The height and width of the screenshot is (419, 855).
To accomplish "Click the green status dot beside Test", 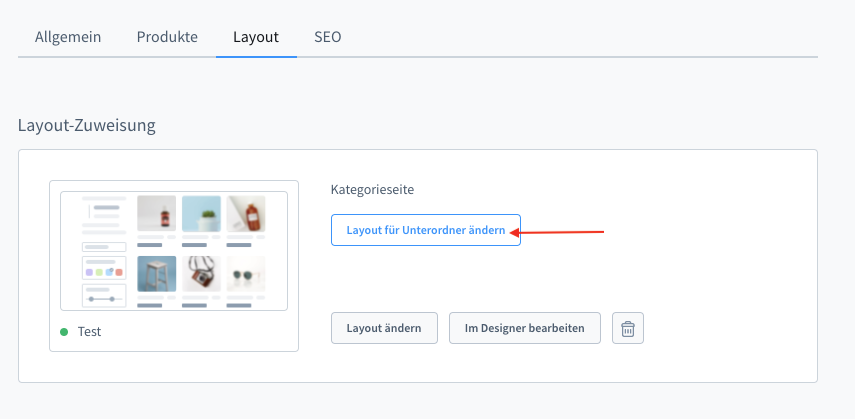I will [x=64, y=331].
